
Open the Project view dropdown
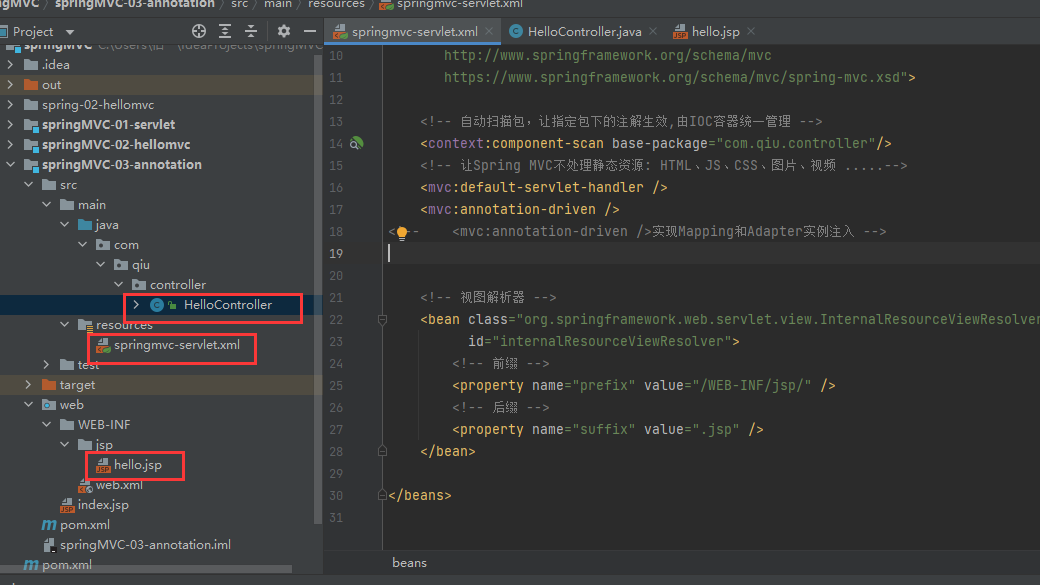coord(70,32)
